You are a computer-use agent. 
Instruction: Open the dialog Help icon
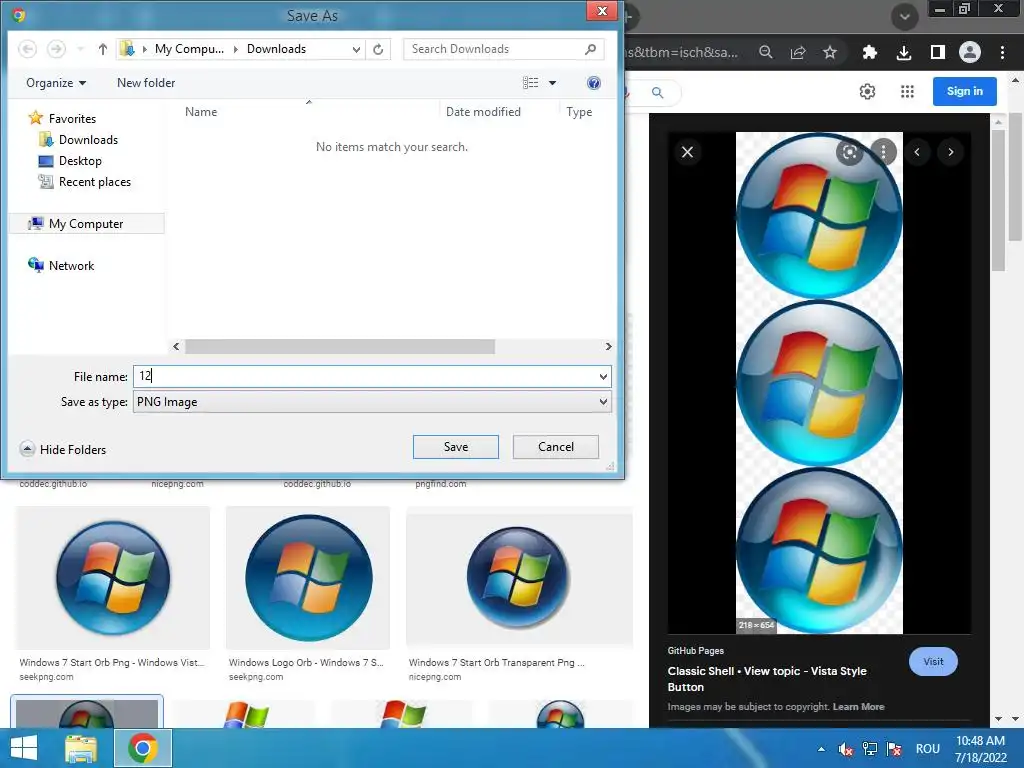click(x=594, y=83)
